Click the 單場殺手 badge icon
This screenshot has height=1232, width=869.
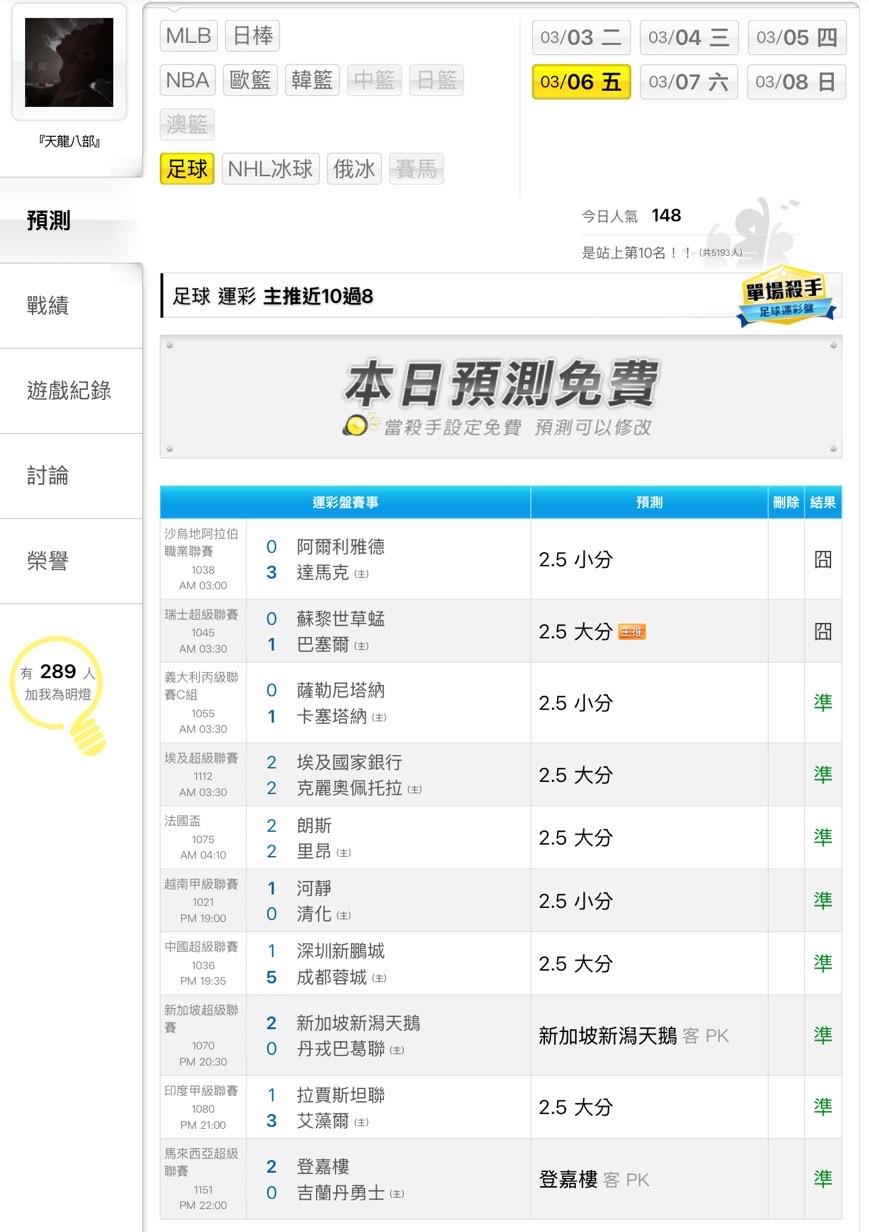pos(786,297)
